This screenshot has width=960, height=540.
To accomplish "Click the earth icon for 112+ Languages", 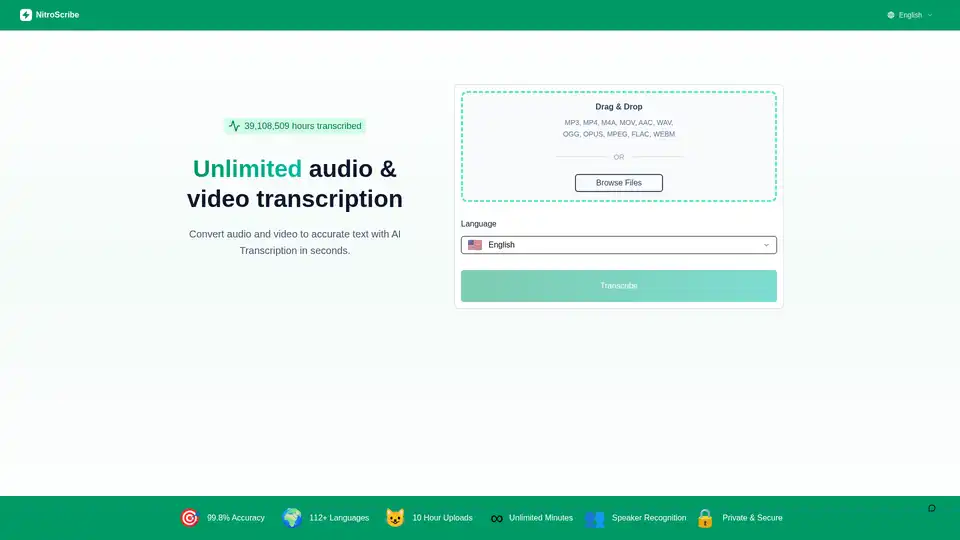I will tap(292, 518).
